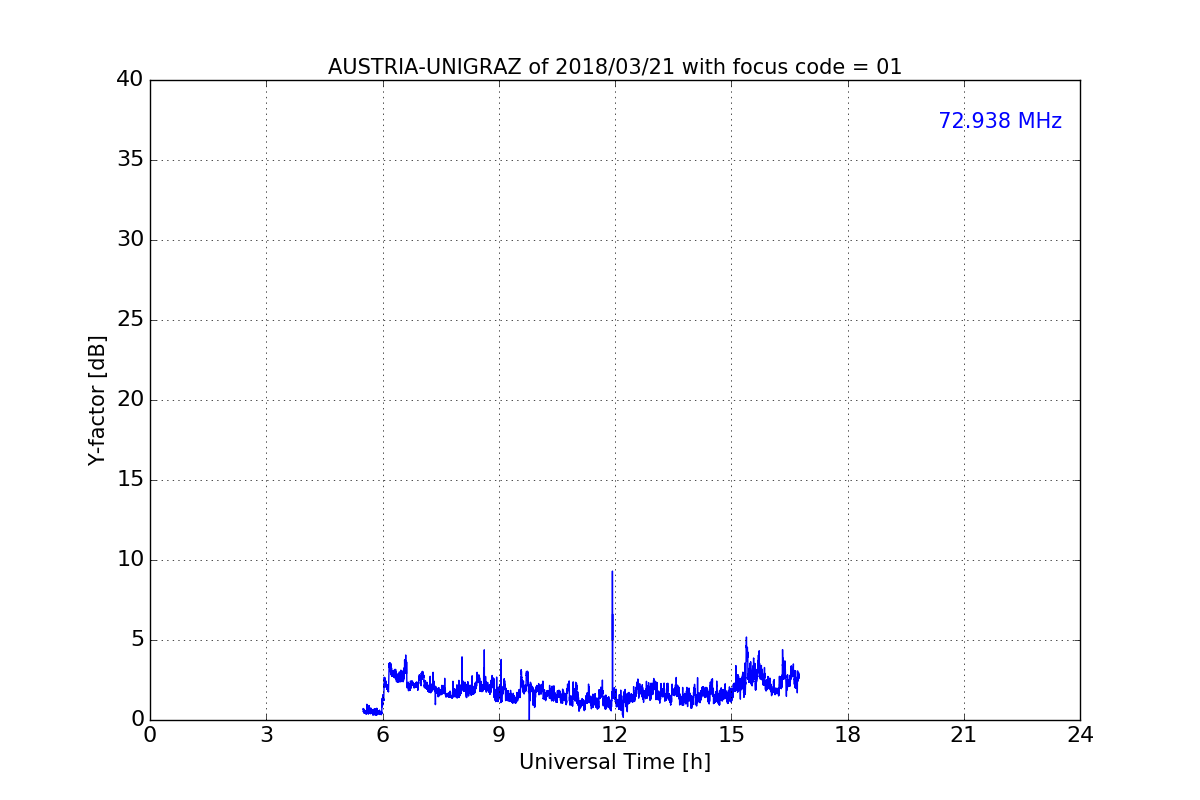Click the y-axis tick label 10
Screen dimensions: 1200x800
tap(130, 560)
